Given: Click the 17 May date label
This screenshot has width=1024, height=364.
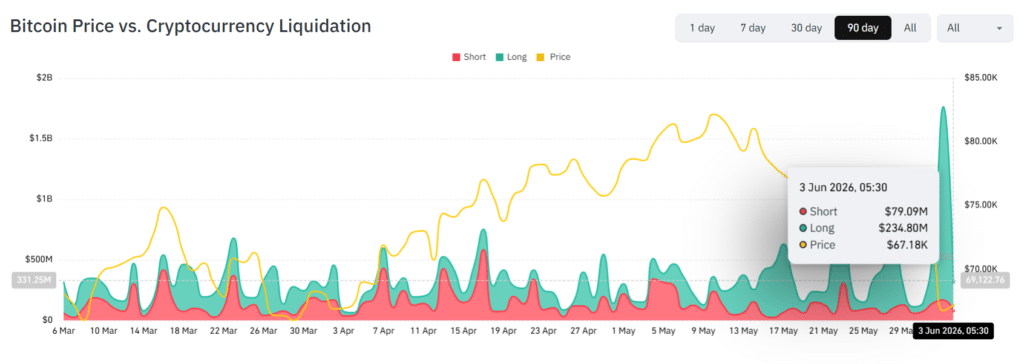Looking at the screenshot, I should coord(783,331).
